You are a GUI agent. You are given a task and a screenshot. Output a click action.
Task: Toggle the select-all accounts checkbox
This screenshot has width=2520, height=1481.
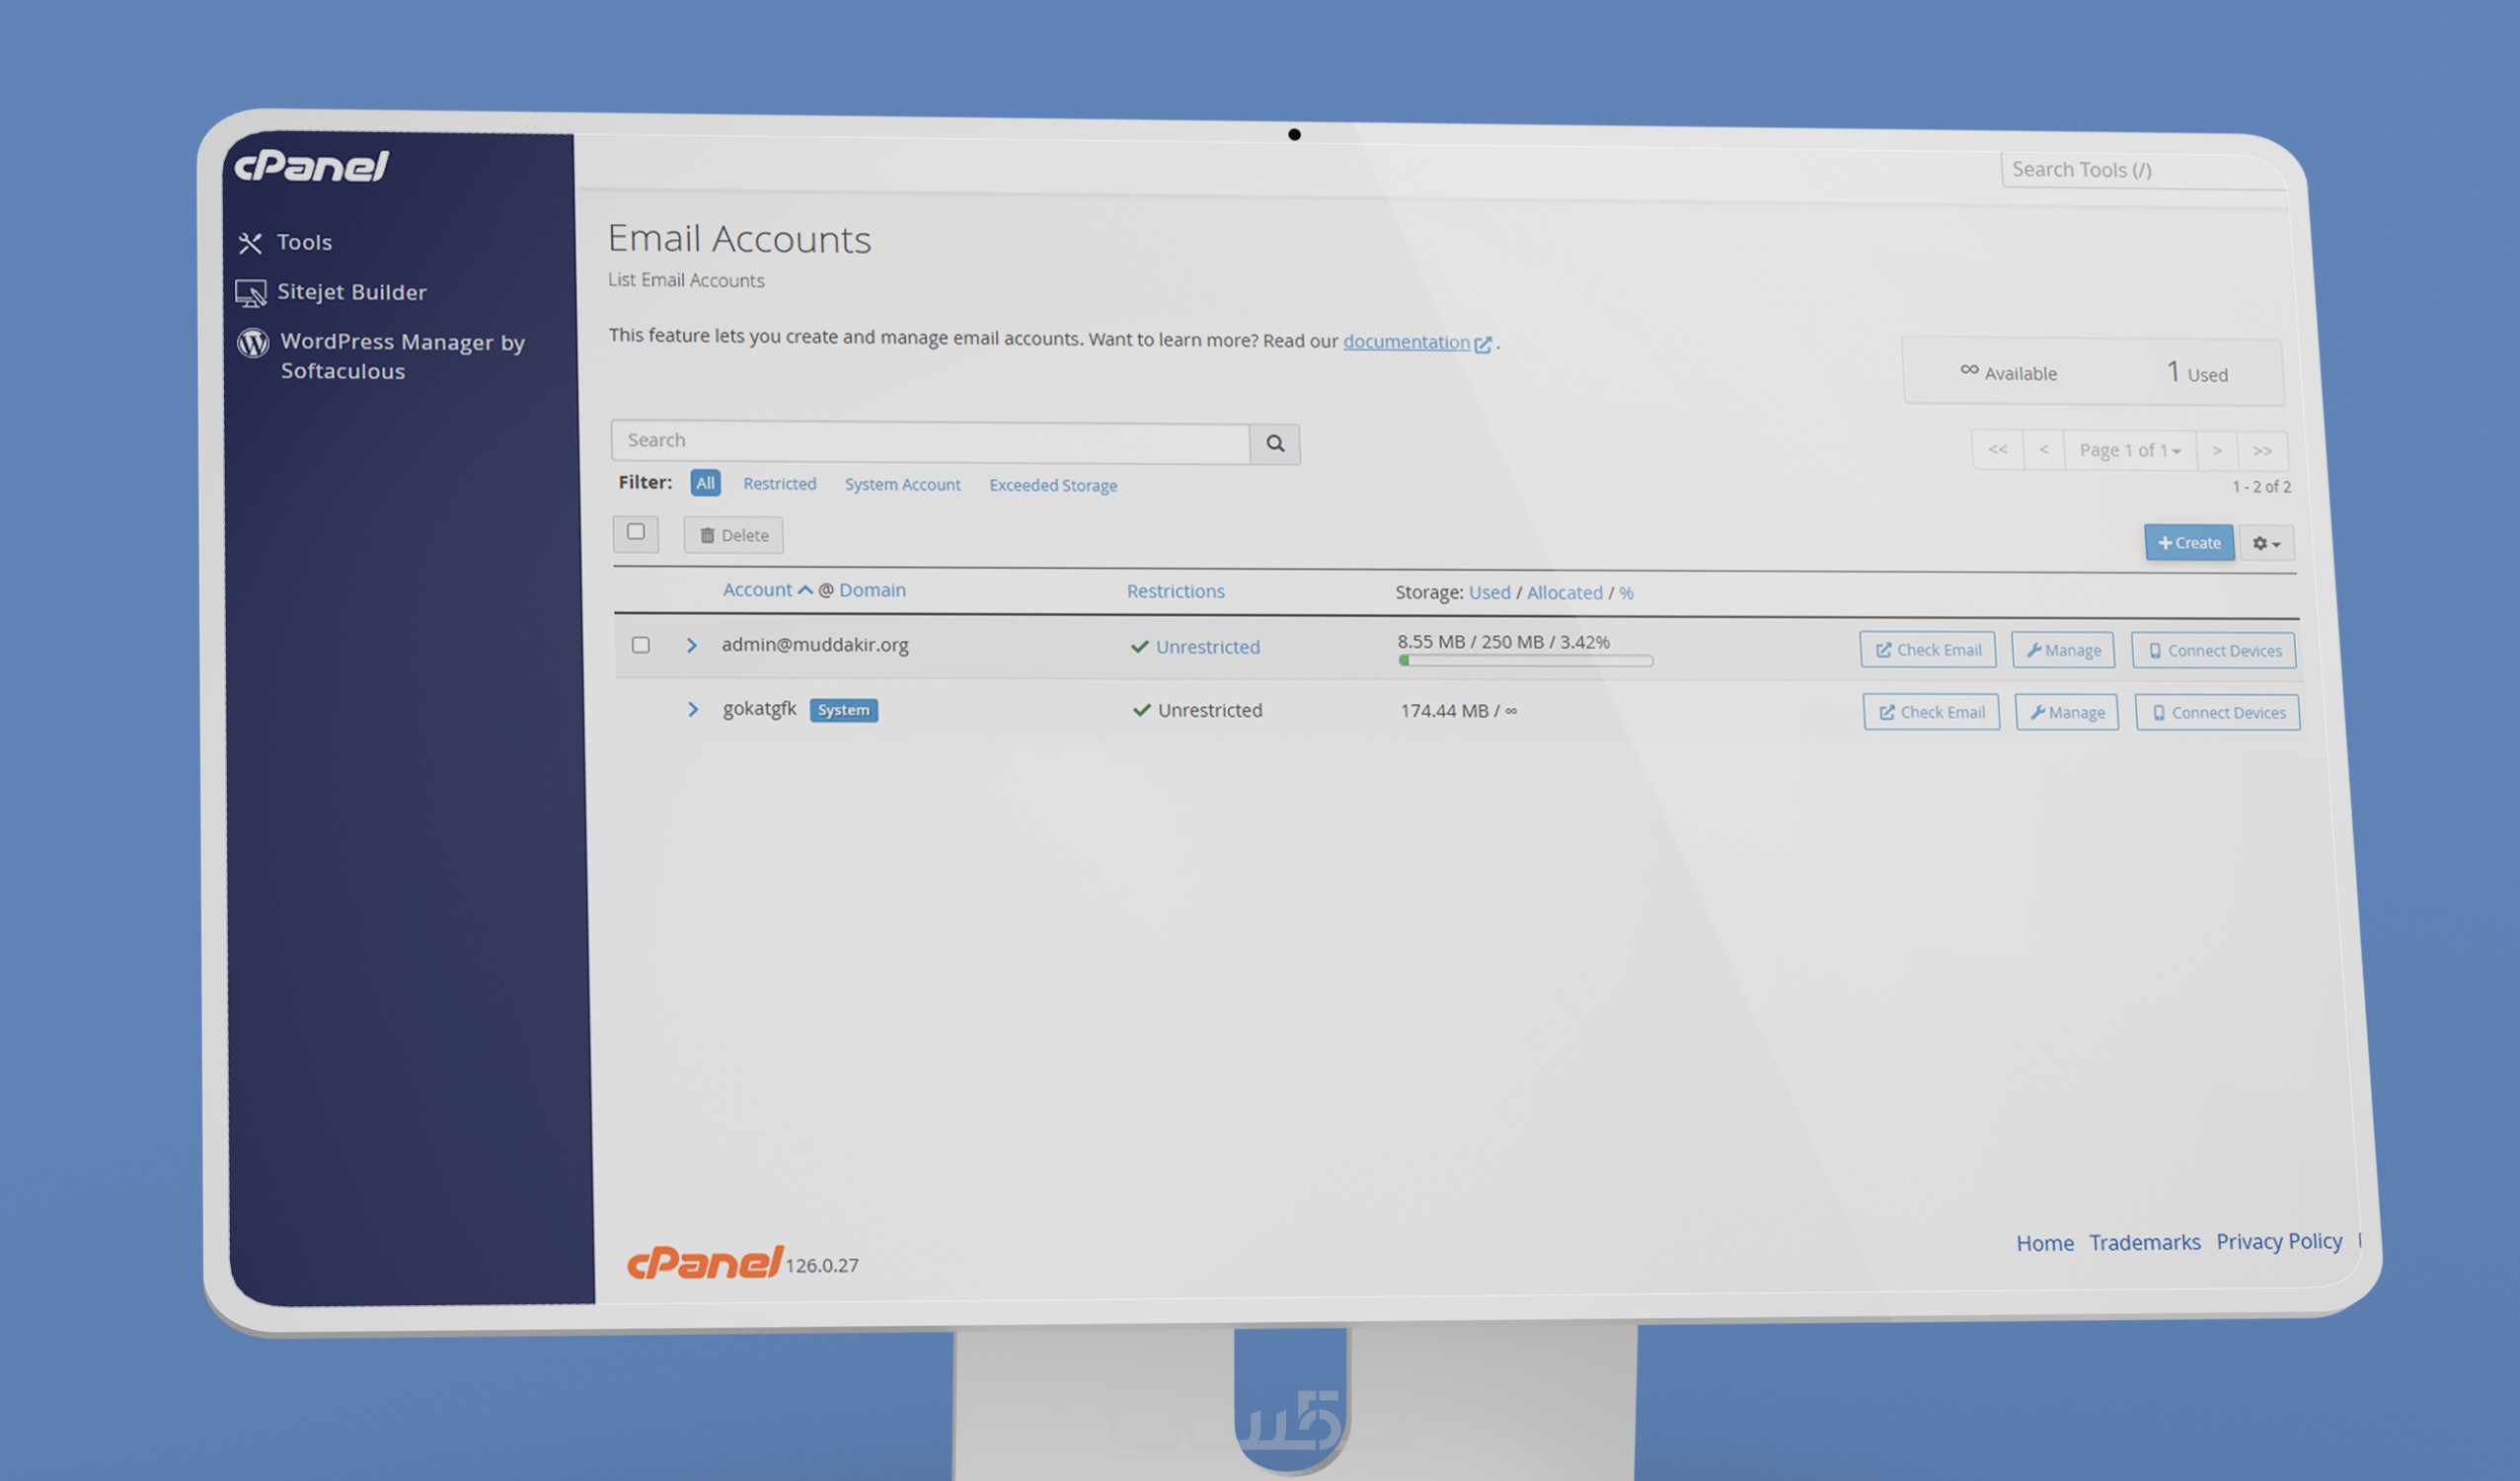(635, 532)
